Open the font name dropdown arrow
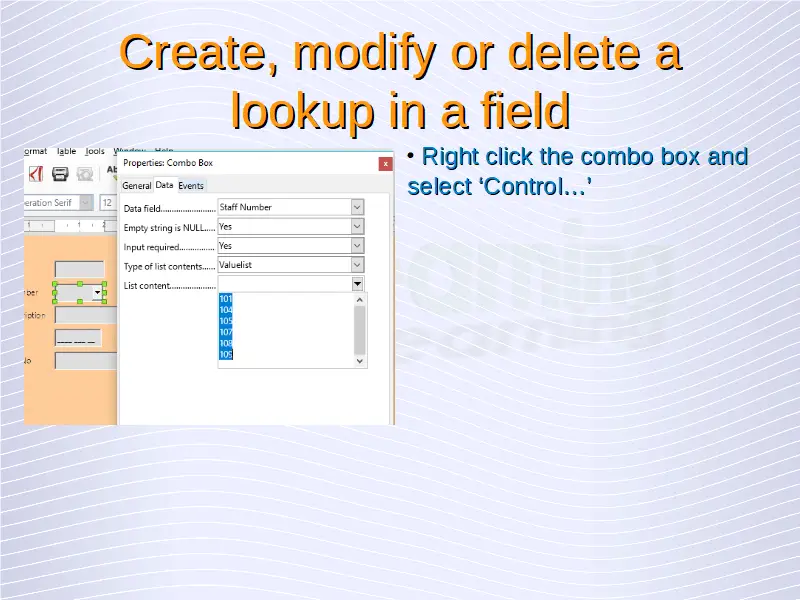Viewport: 800px width, 600px height. (x=86, y=203)
